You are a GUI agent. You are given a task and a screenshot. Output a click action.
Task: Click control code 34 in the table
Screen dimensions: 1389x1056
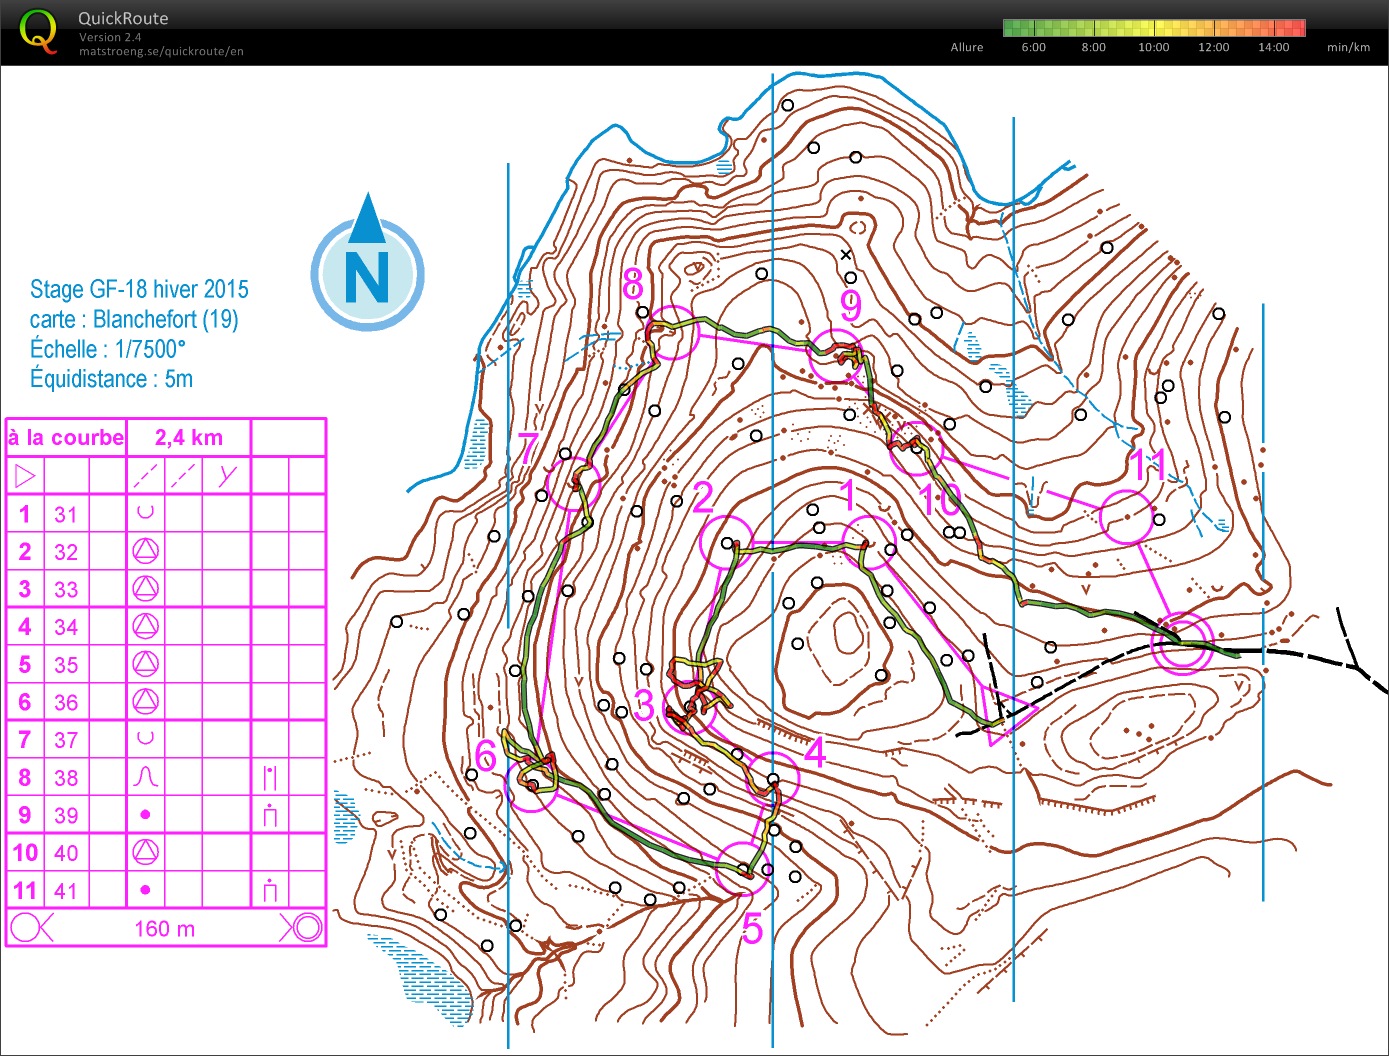(66, 627)
